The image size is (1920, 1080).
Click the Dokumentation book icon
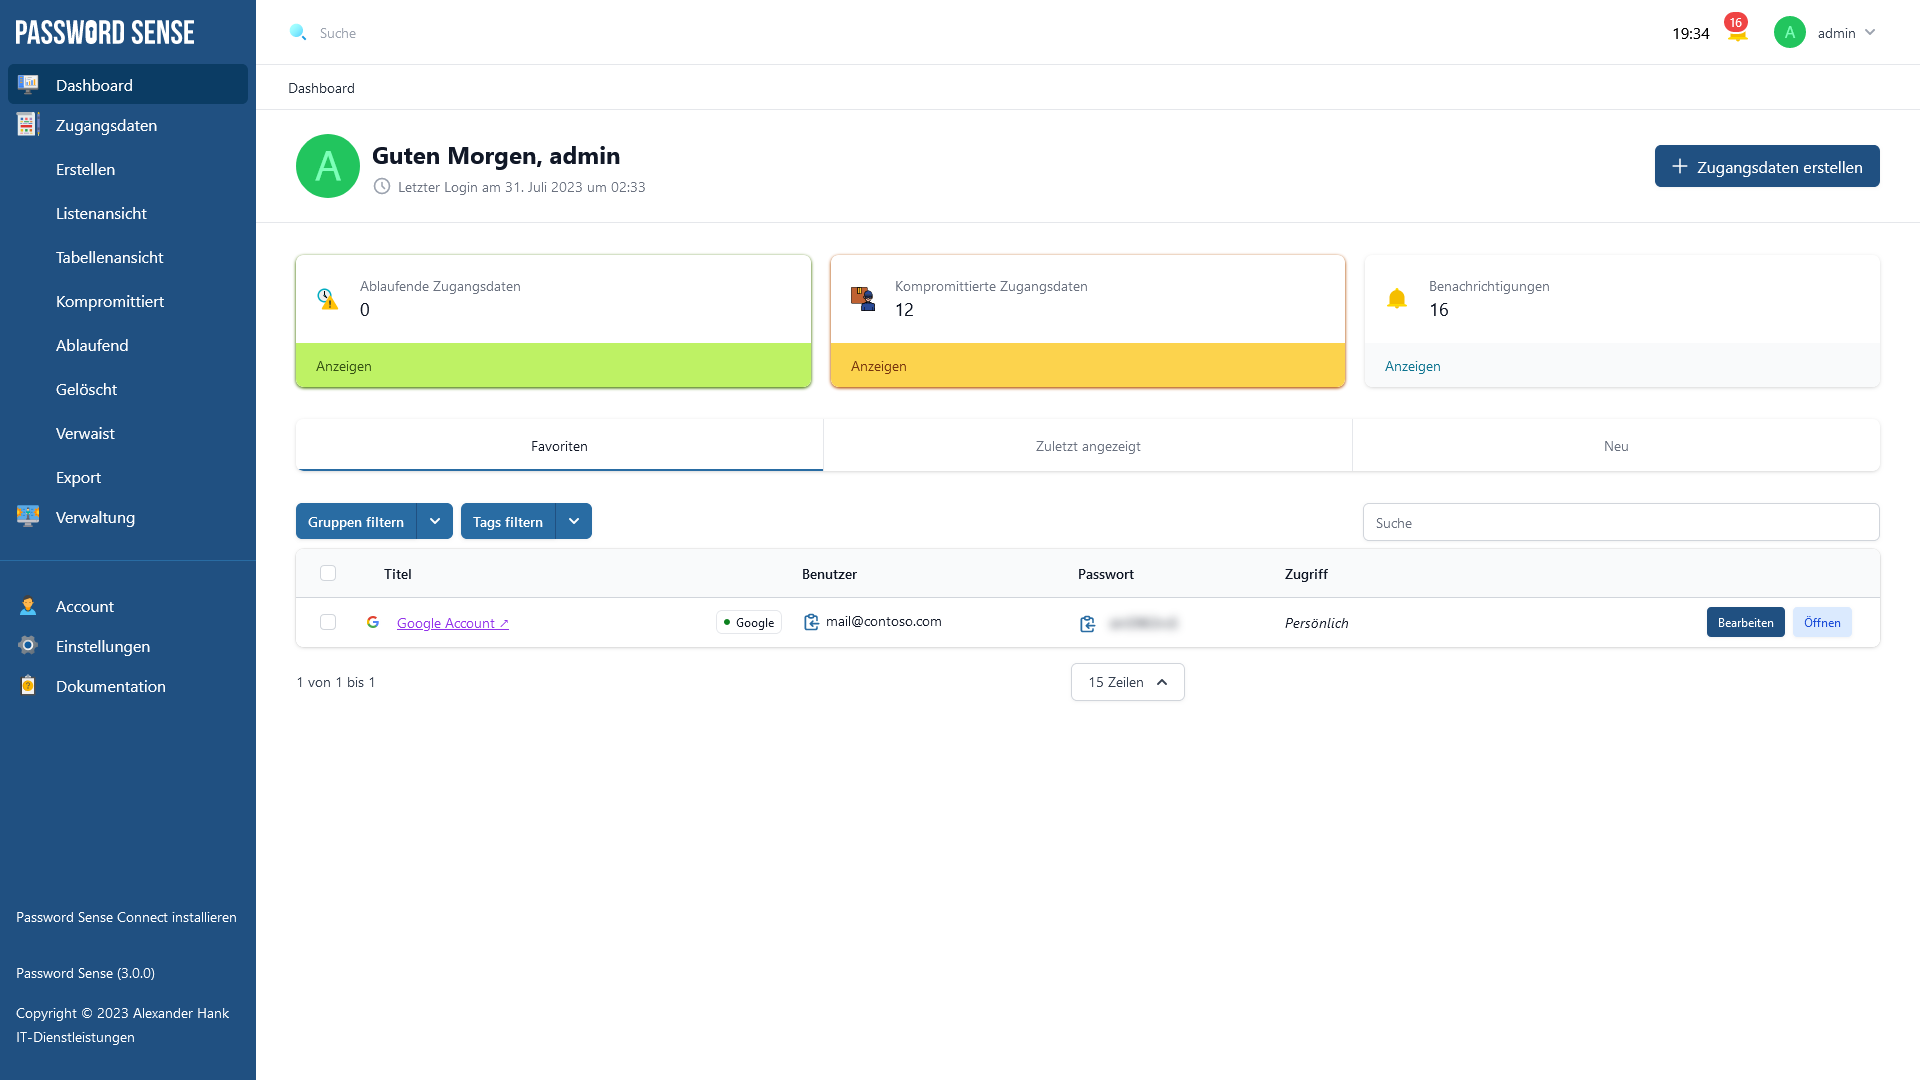pos(28,686)
